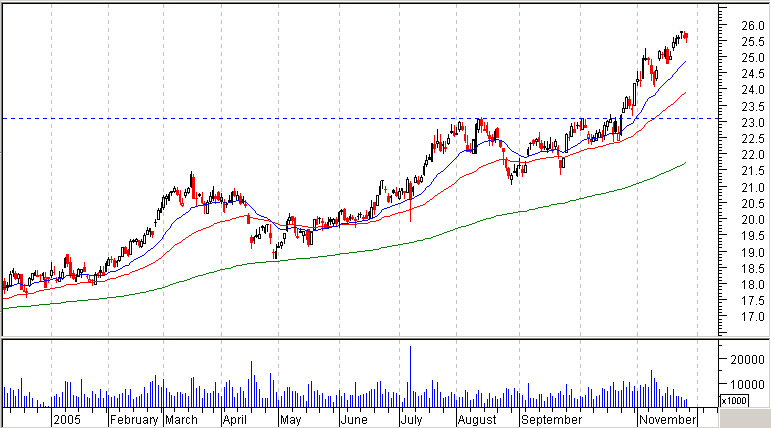The image size is (771, 428).
Task: Click the x1000 volume multiplier box
Action: pyautogui.click(x=734, y=400)
